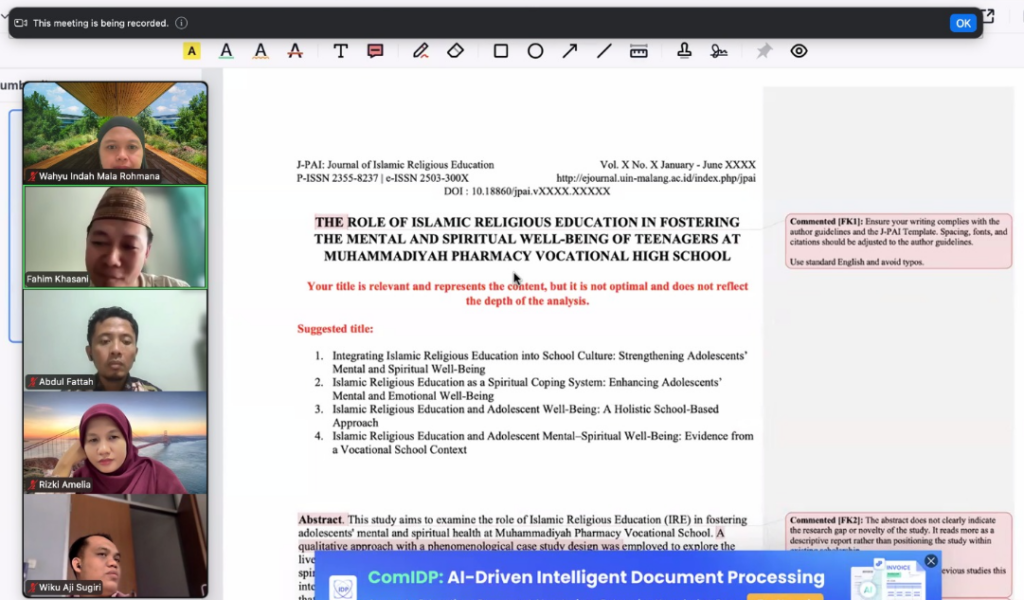Select Fahim Khasani's video tile
1024x600 pixels.
(115, 237)
